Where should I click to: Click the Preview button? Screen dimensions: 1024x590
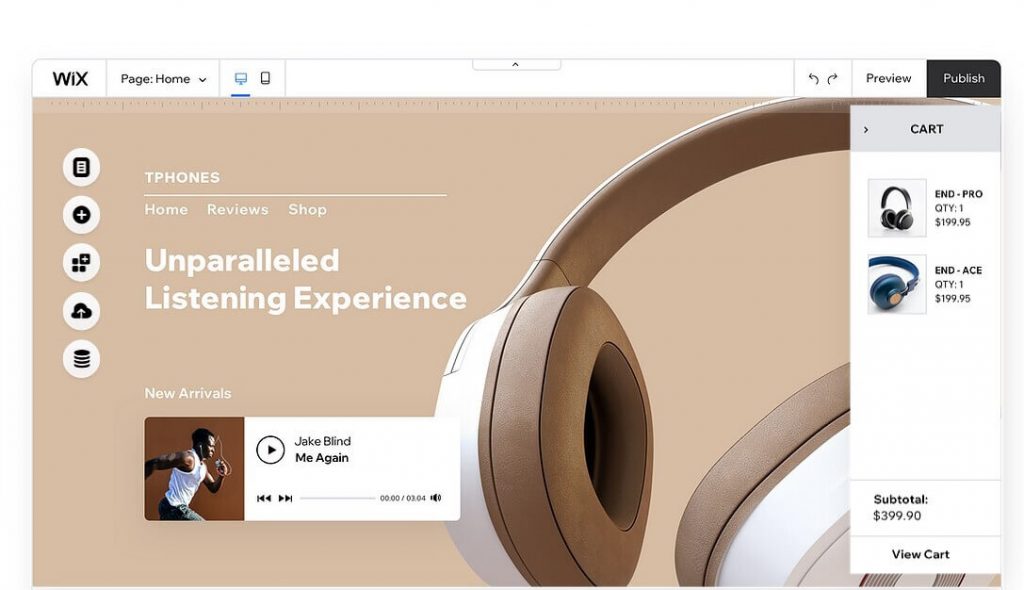pyautogui.click(x=889, y=78)
